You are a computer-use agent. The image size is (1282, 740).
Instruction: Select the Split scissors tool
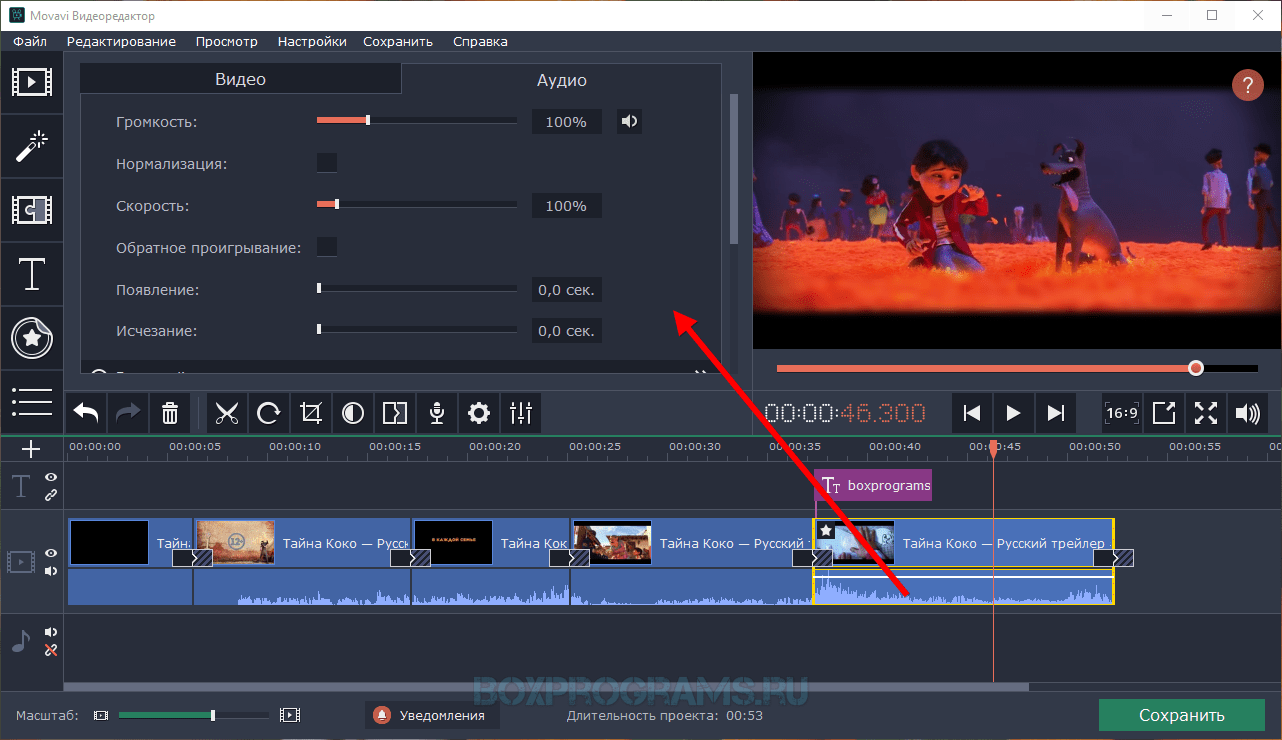pos(227,413)
